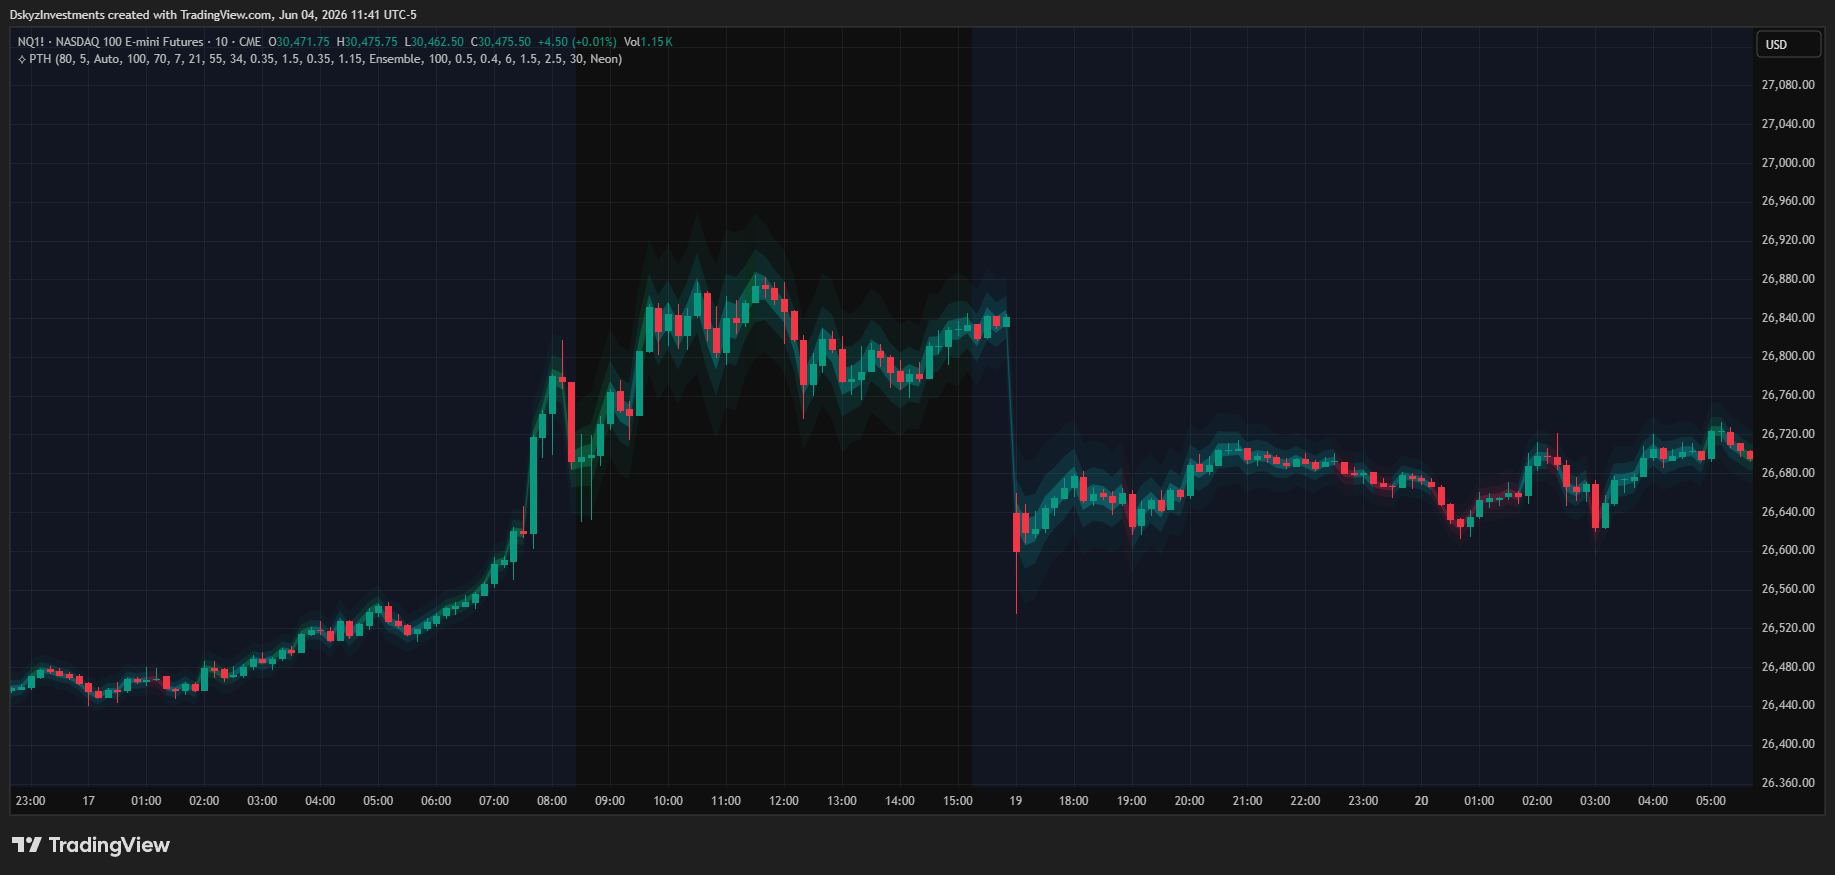Viewport: 1835px width, 875px height.
Task: Click the 26,920.00 price axis label
Action: [1788, 240]
